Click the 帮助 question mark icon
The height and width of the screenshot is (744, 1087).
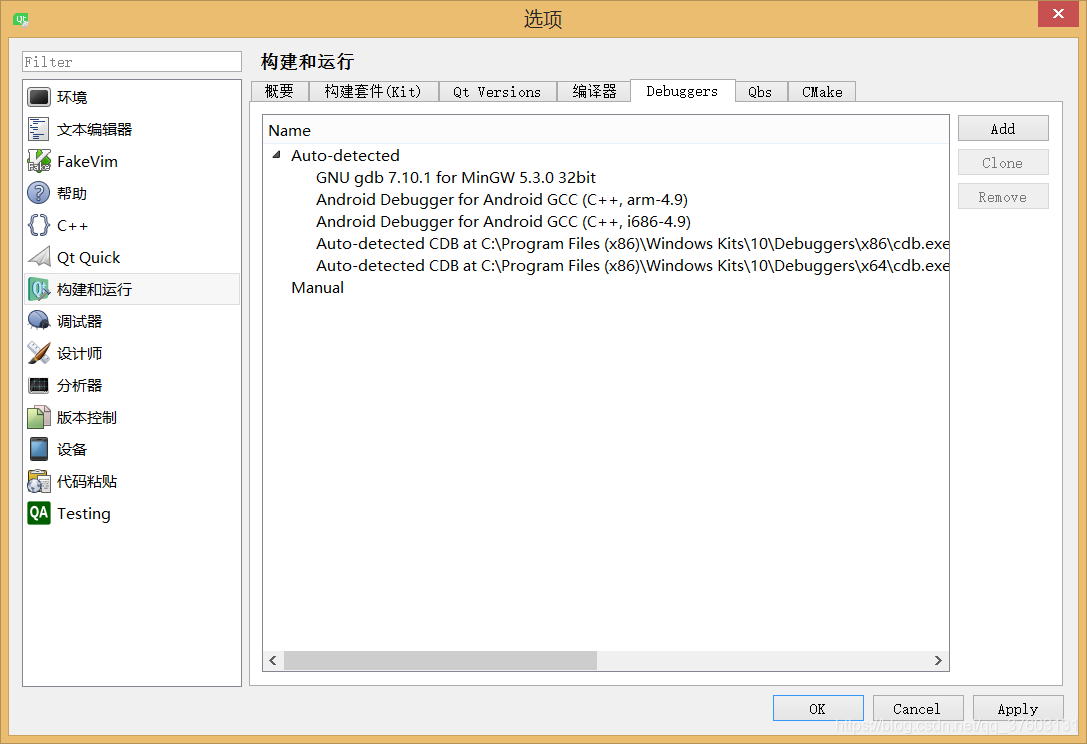click(x=39, y=193)
